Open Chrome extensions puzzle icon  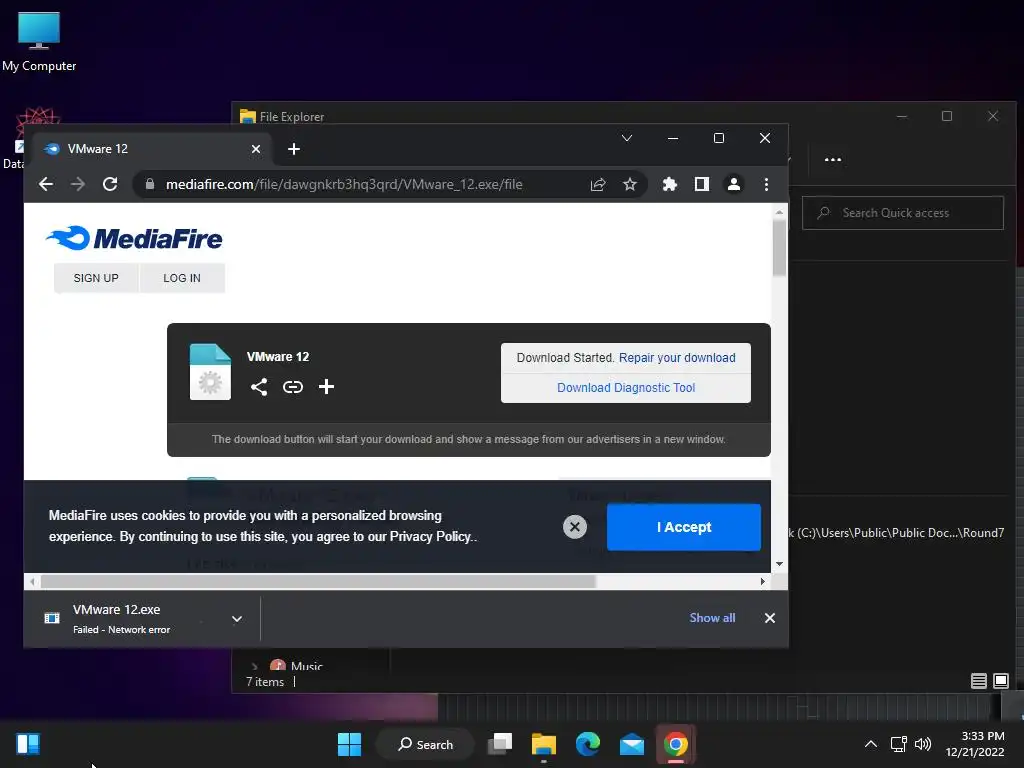(x=669, y=184)
